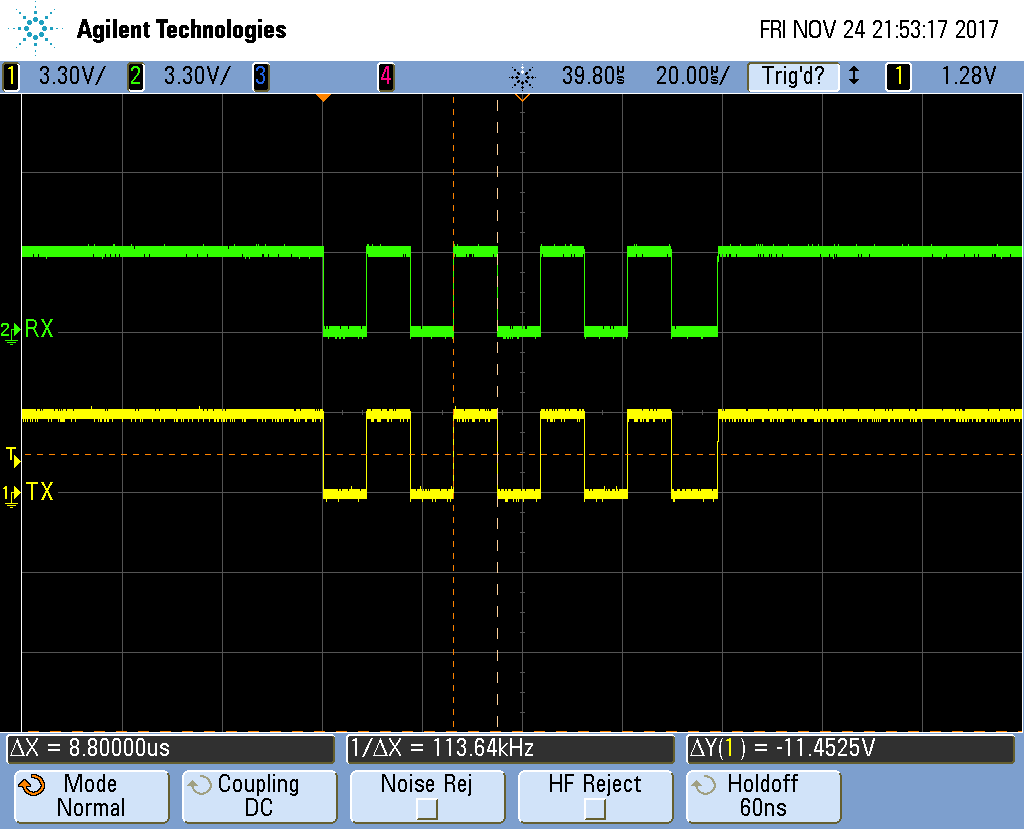Viewport: 1024px width, 829px height.
Task: Click the channel 1 TX ground marker
Action: point(10,492)
